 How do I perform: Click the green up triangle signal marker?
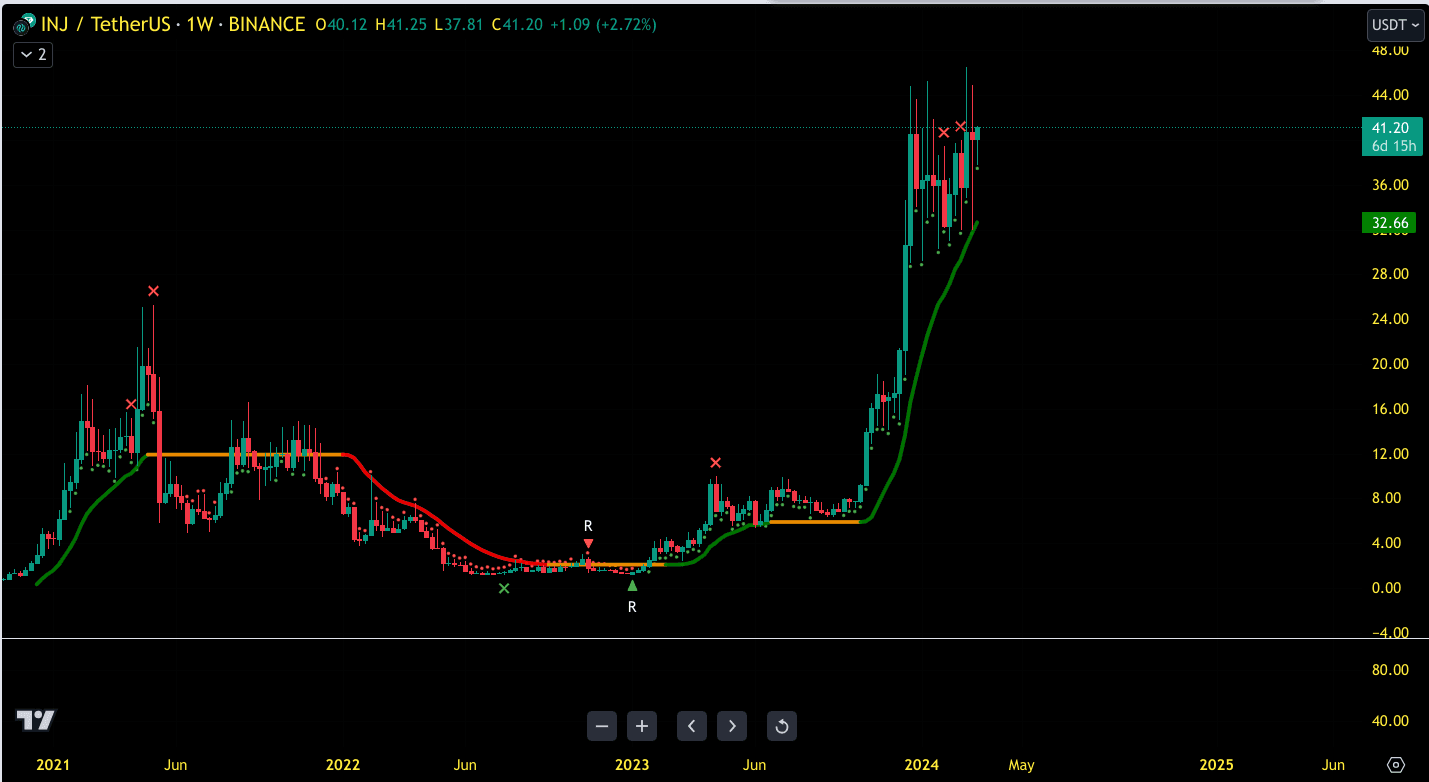pos(632,586)
